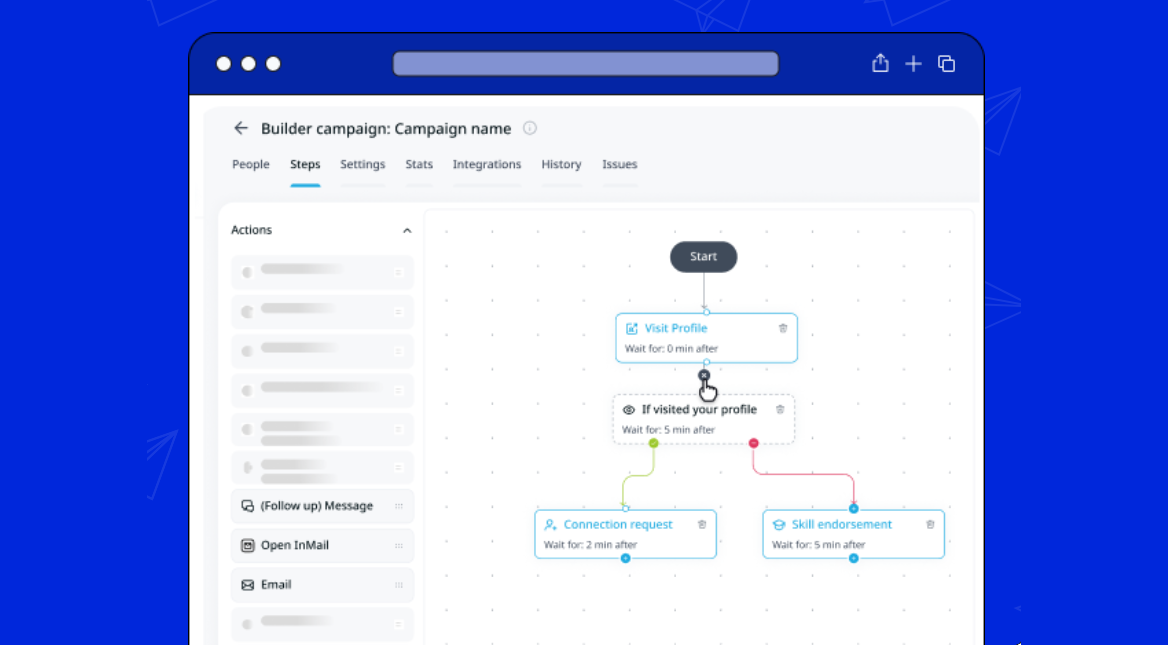This screenshot has width=1168, height=645.
Task: Click top connector of Skill endorsement node
Action: [x=854, y=509]
